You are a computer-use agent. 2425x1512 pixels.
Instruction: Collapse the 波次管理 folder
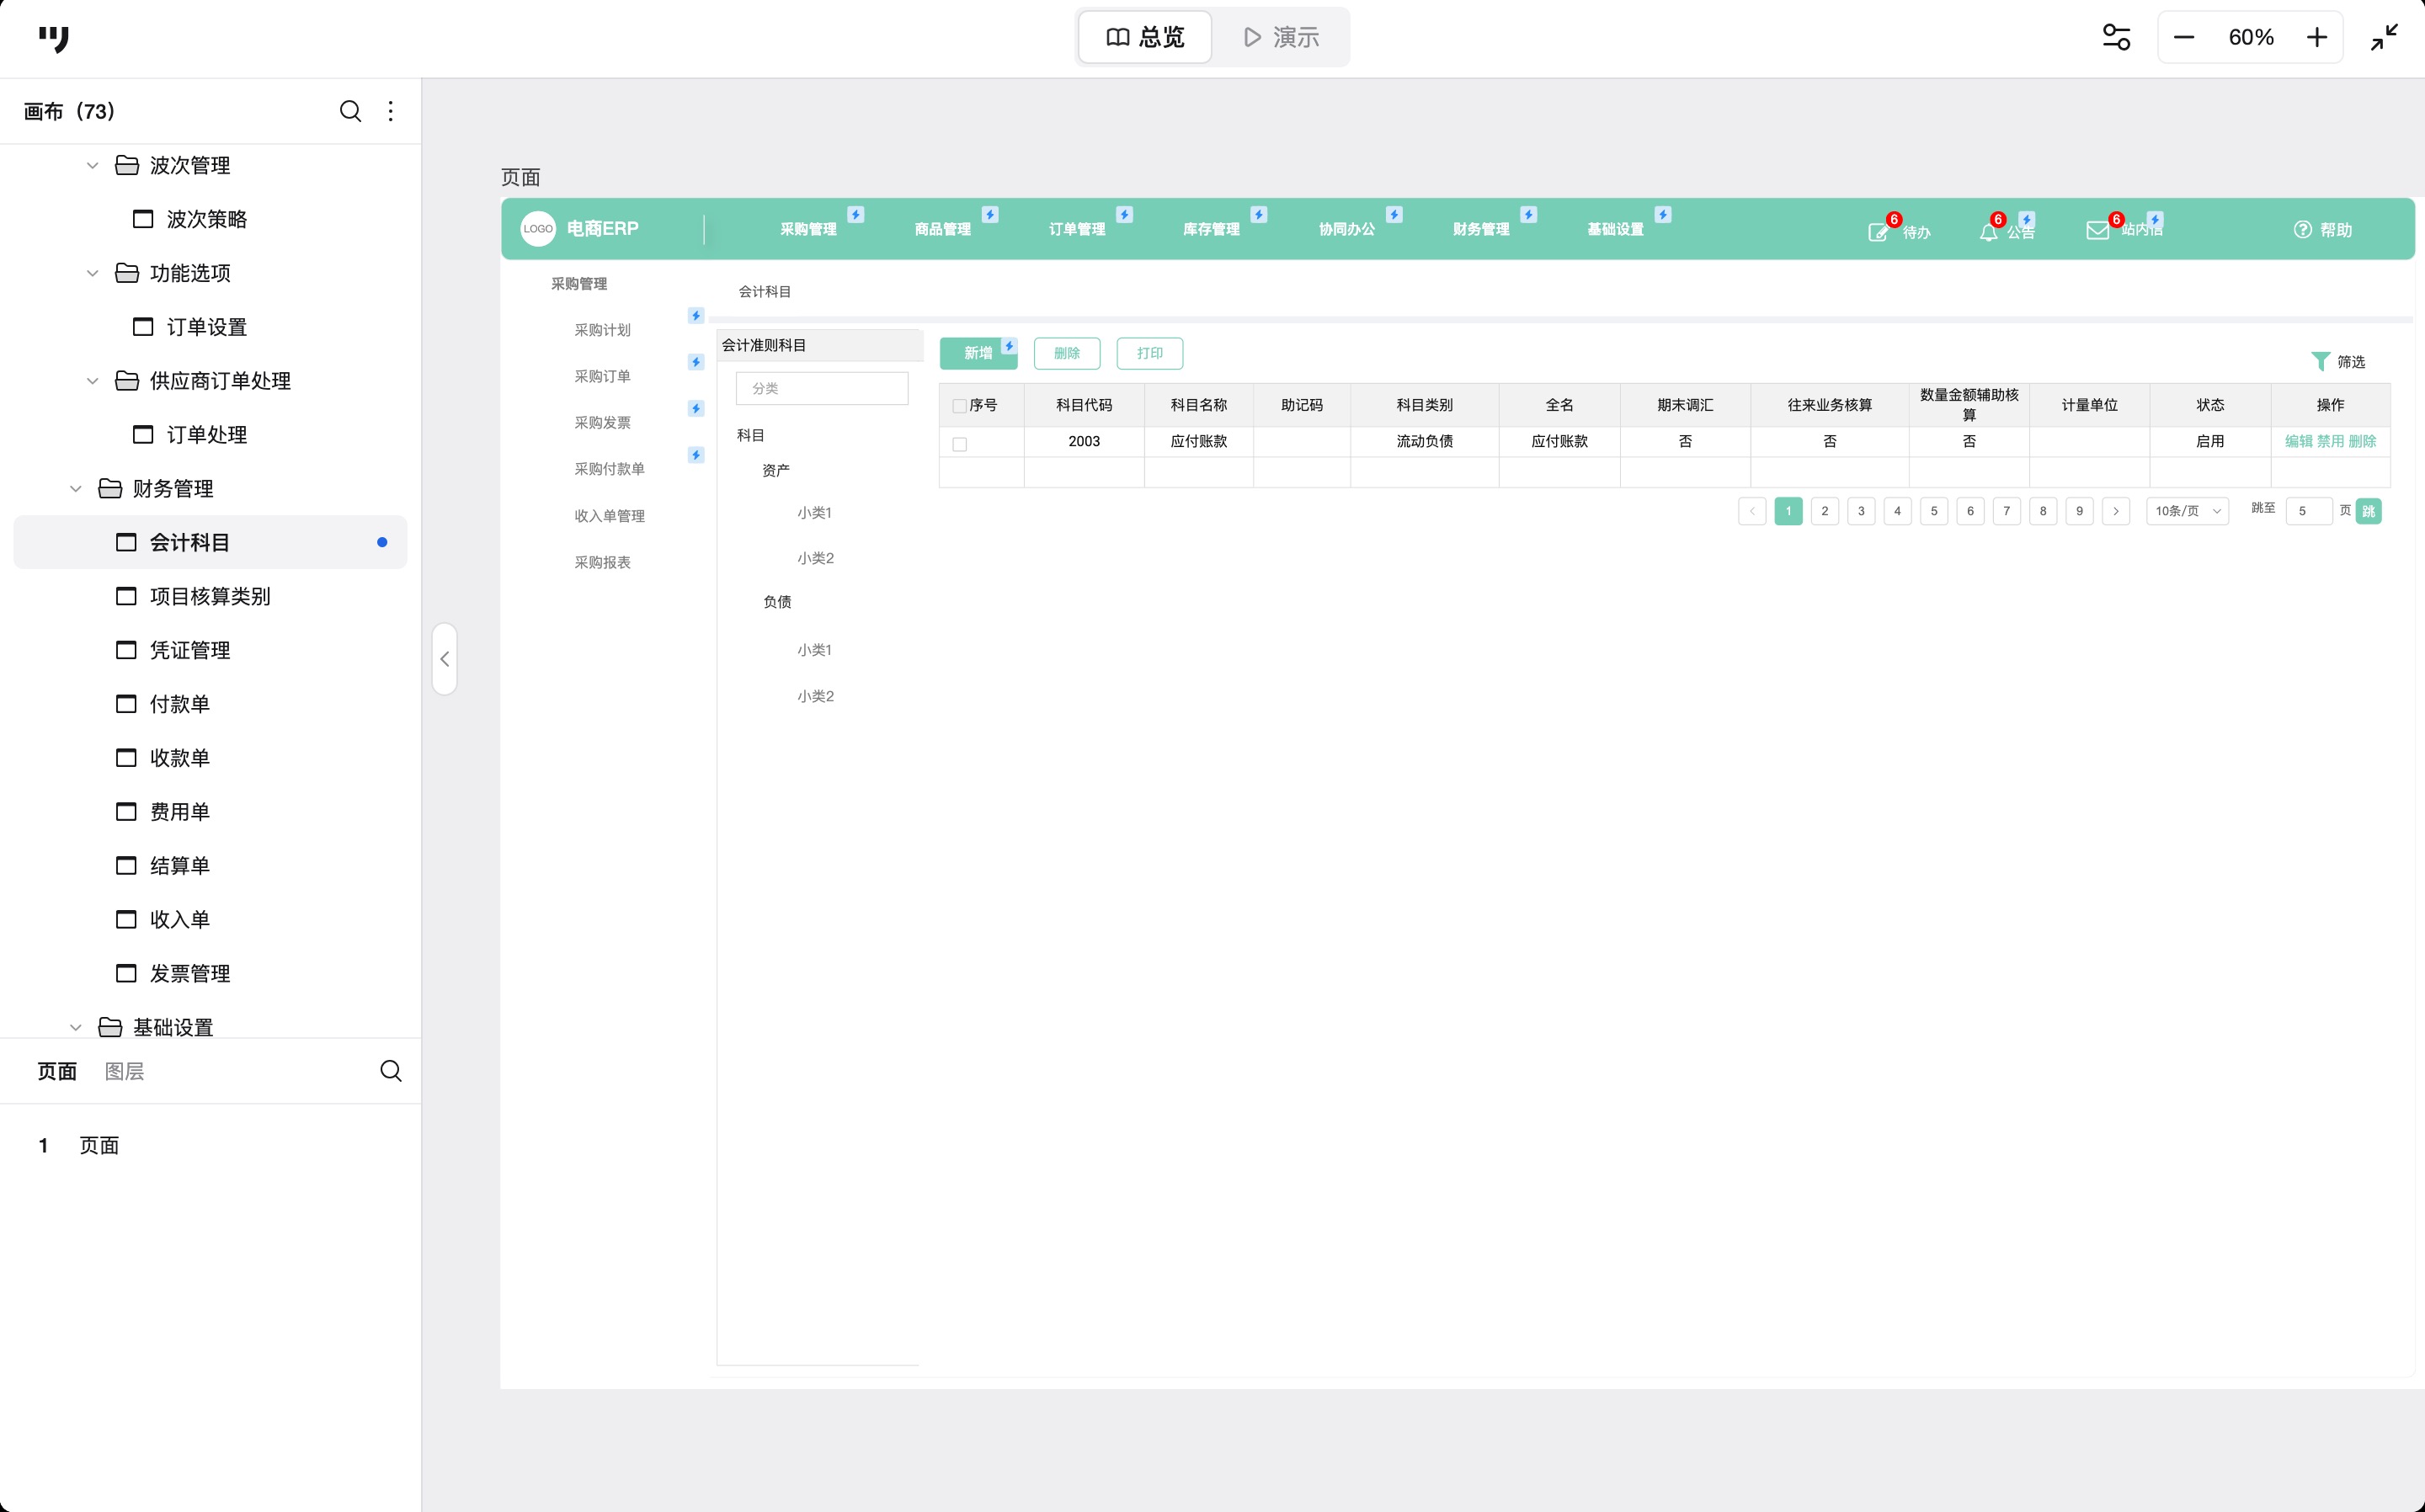(x=93, y=165)
